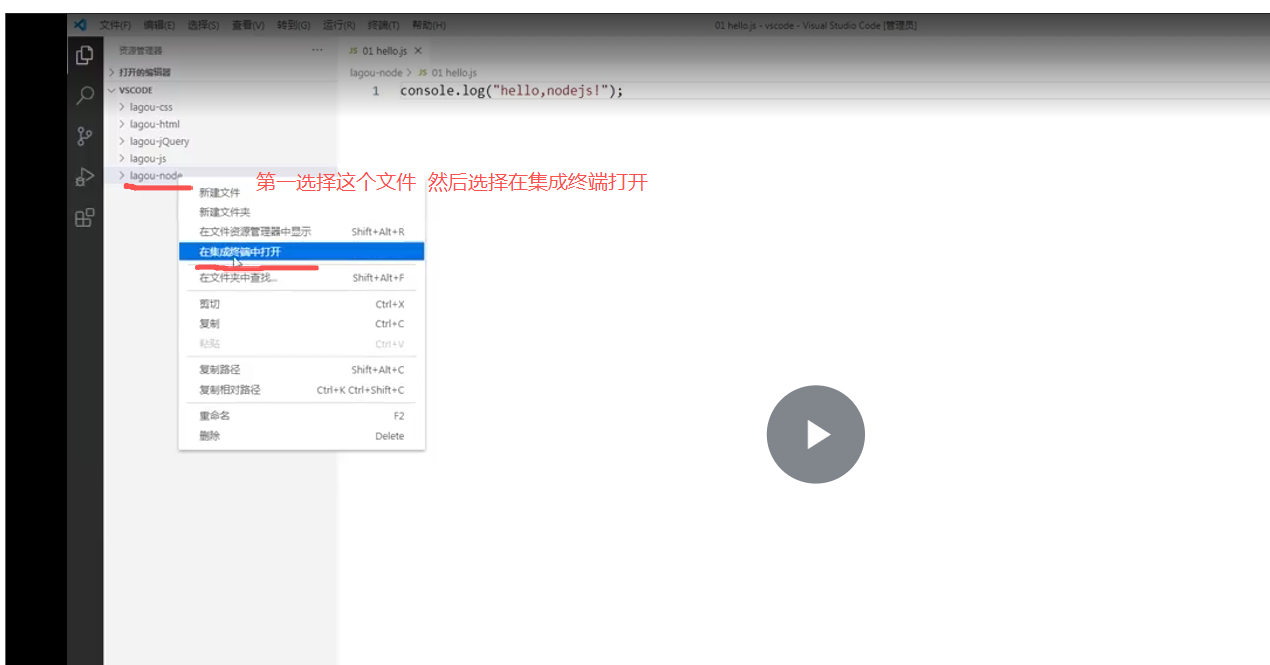Choose 复制相对路径 from context menu
This screenshot has height=665, width=1270.
pos(301,390)
